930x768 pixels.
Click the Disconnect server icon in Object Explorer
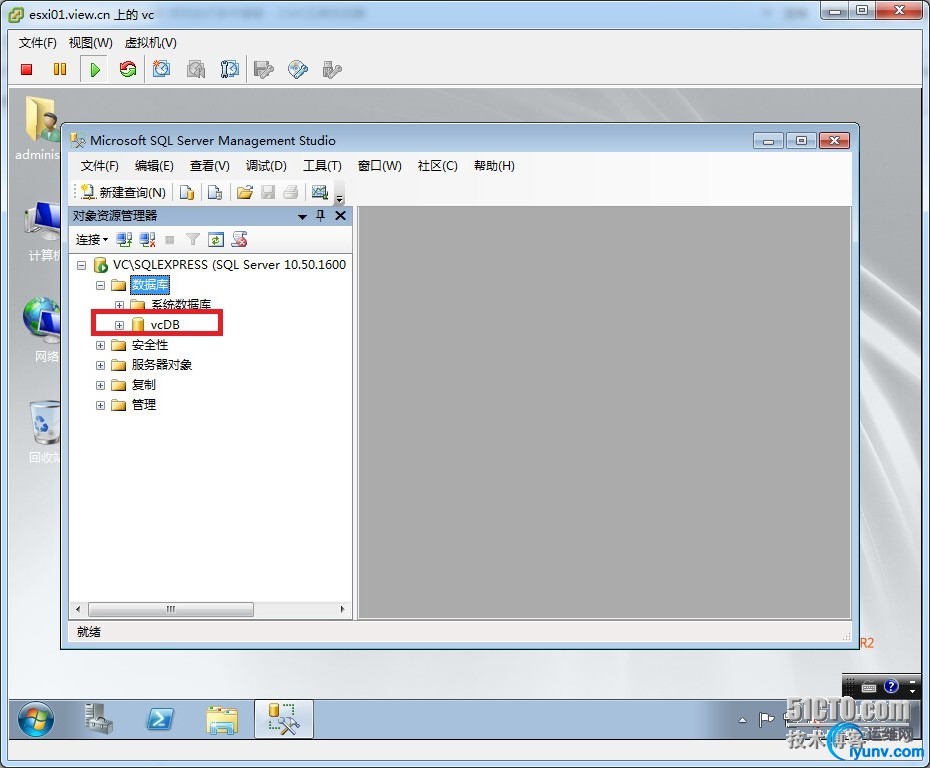coord(147,240)
